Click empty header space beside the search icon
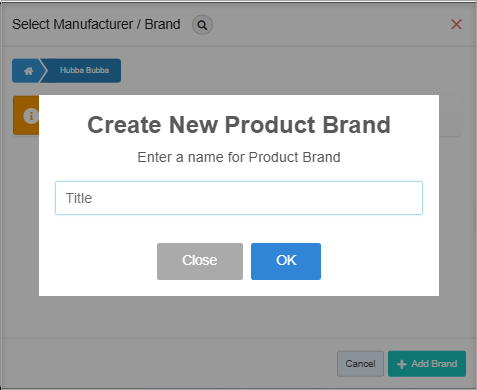Image resolution: width=477 pixels, height=390 pixels. (330, 24)
